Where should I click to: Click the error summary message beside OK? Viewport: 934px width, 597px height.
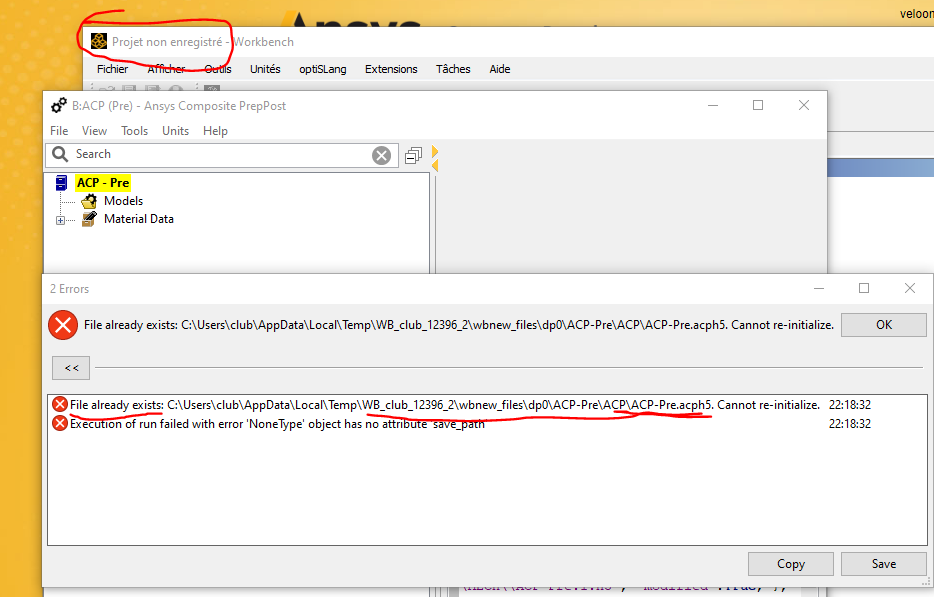click(459, 325)
